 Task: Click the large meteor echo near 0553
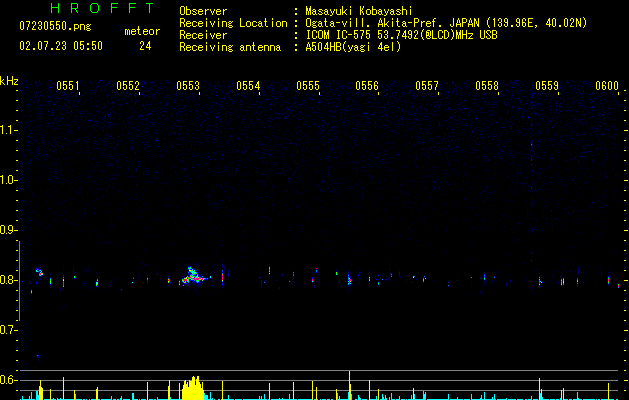(x=194, y=276)
